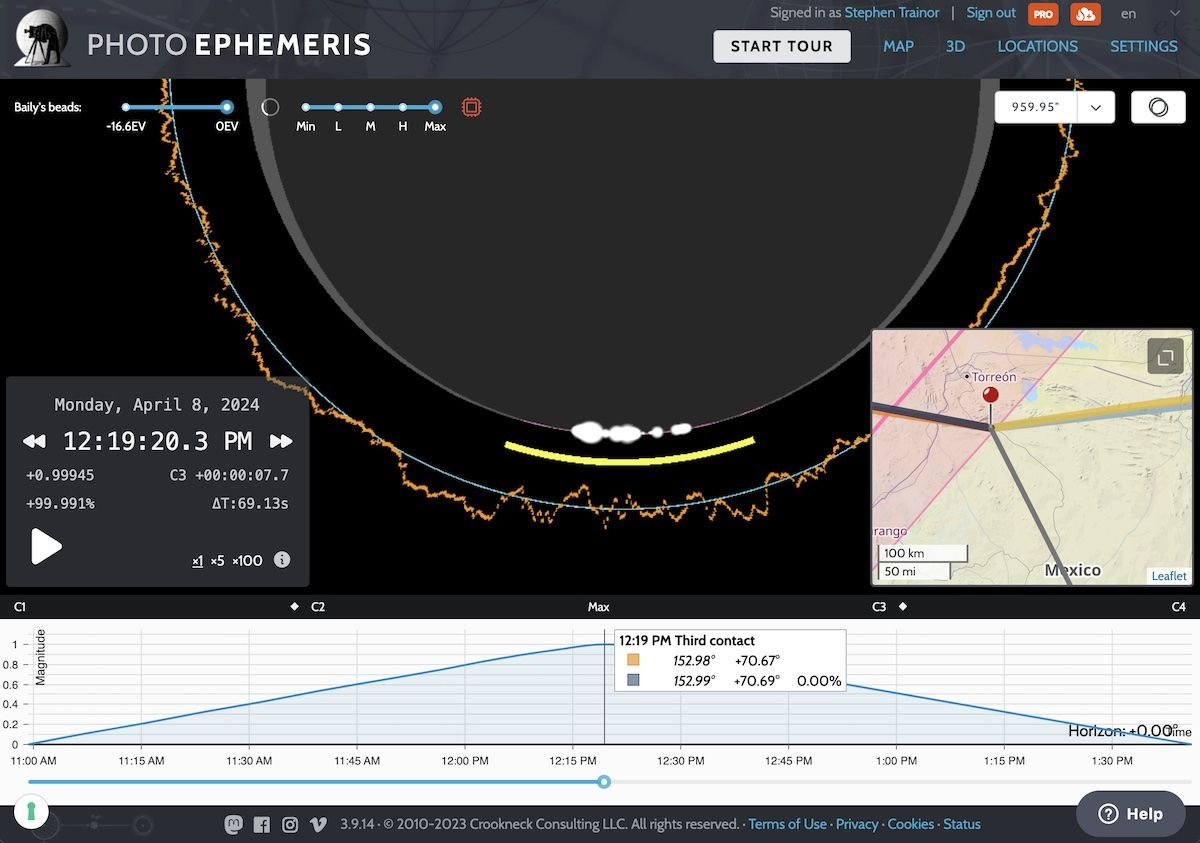Open the Leaflet attribution link
Screen dimensions: 1200x843
[1169, 576]
